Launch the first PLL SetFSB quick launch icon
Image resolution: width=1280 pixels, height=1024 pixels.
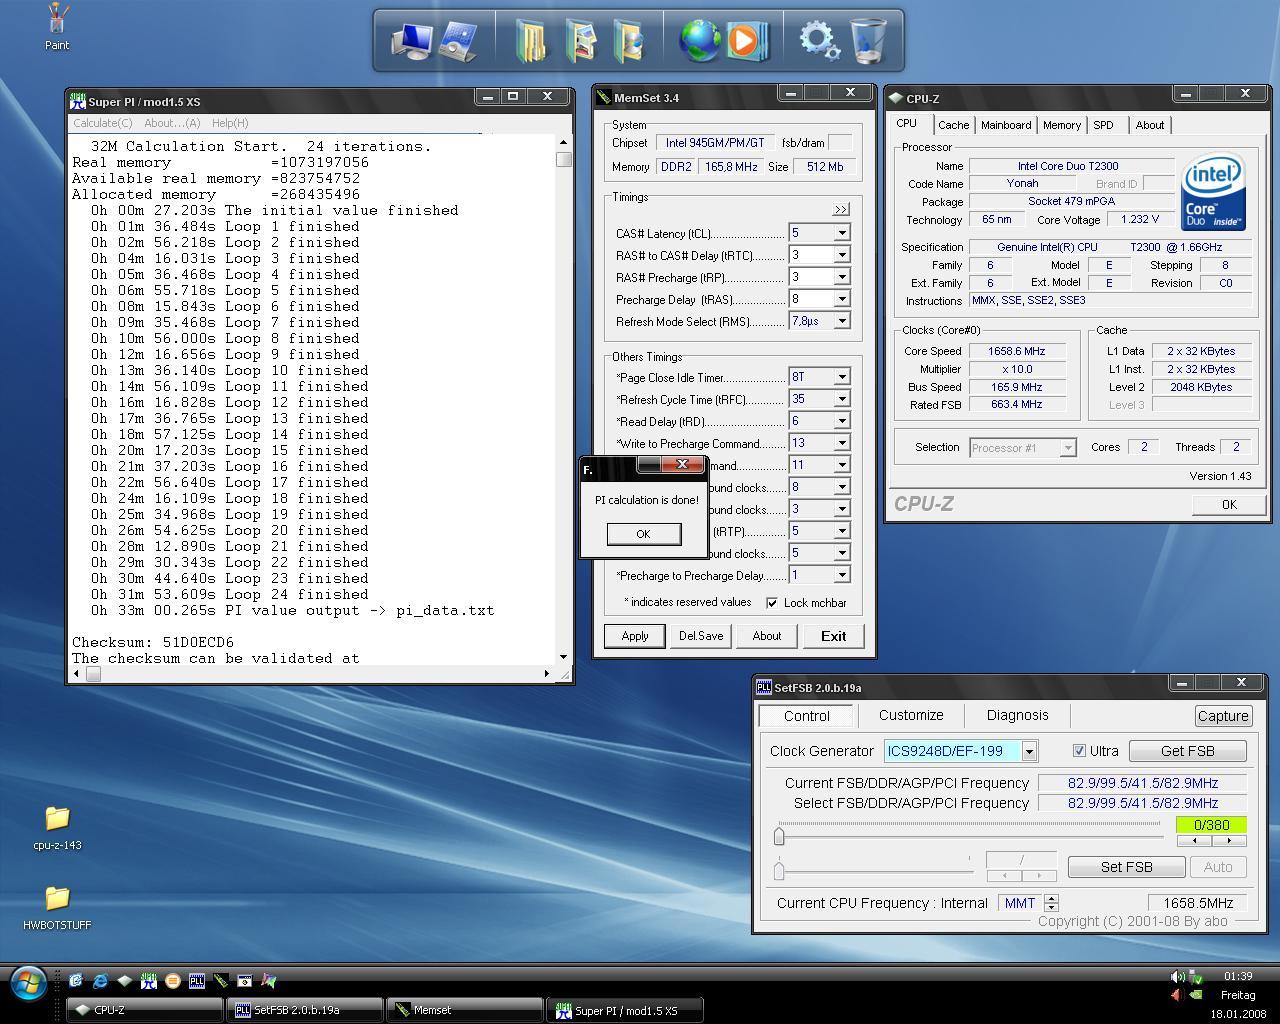point(197,981)
